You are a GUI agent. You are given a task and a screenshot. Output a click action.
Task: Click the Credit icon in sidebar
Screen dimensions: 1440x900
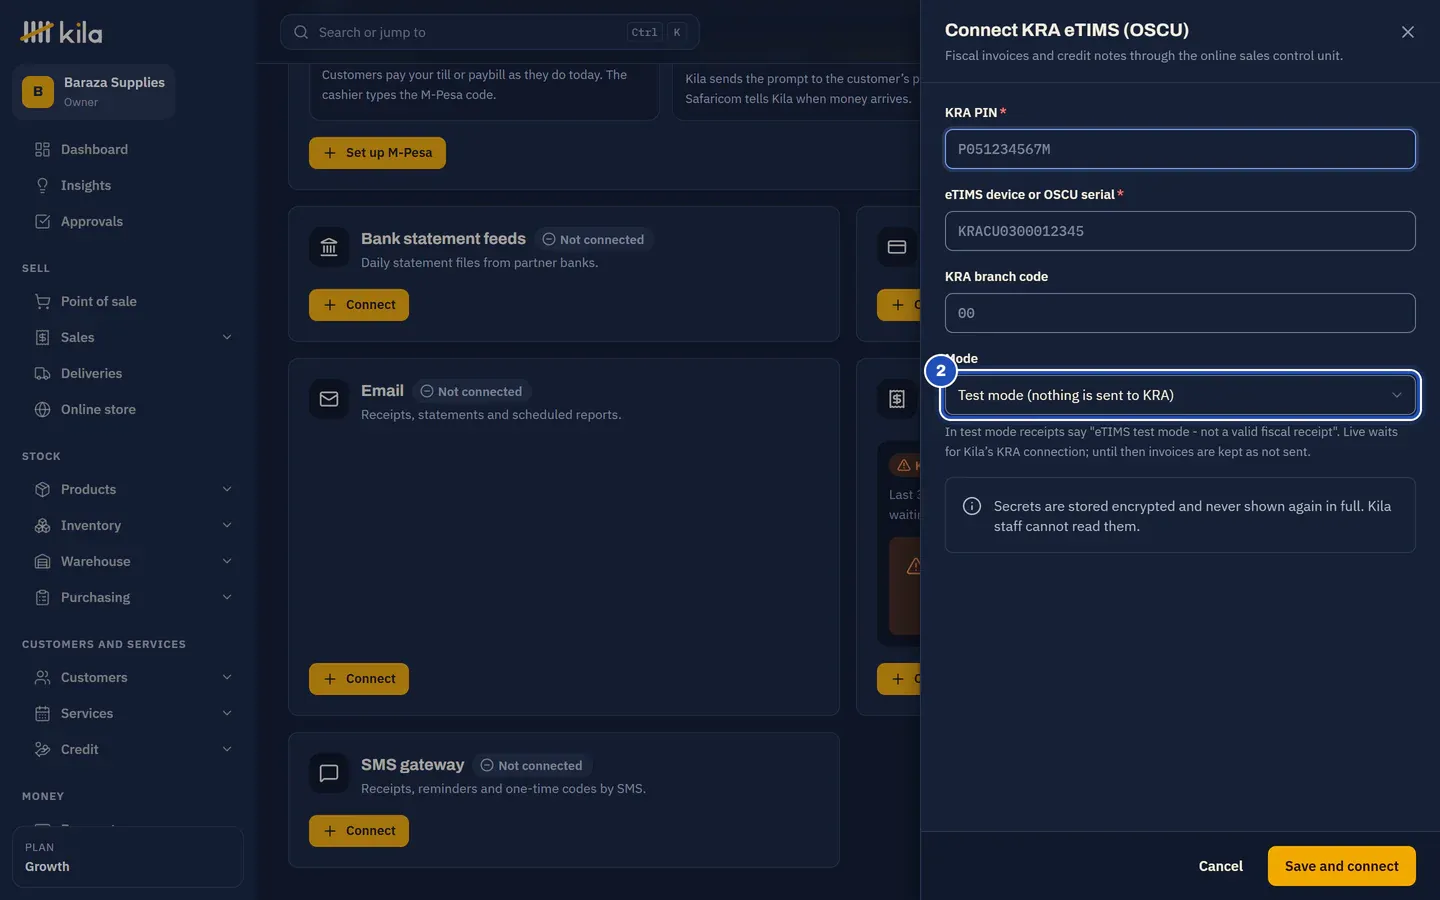coord(42,749)
